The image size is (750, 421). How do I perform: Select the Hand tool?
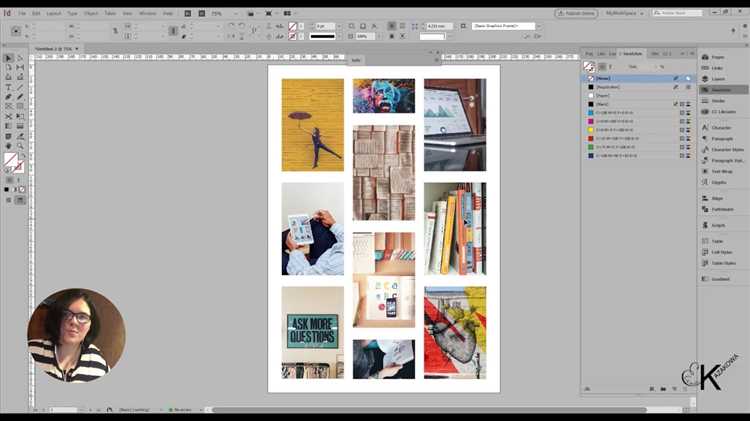[x=8, y=146]
